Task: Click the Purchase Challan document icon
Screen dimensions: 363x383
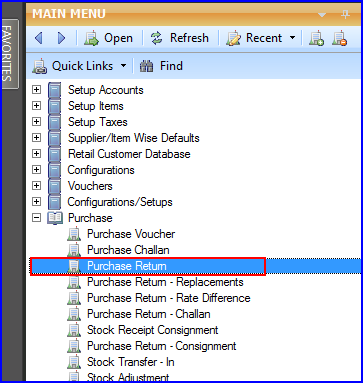Action: click(x=74, y=250)
